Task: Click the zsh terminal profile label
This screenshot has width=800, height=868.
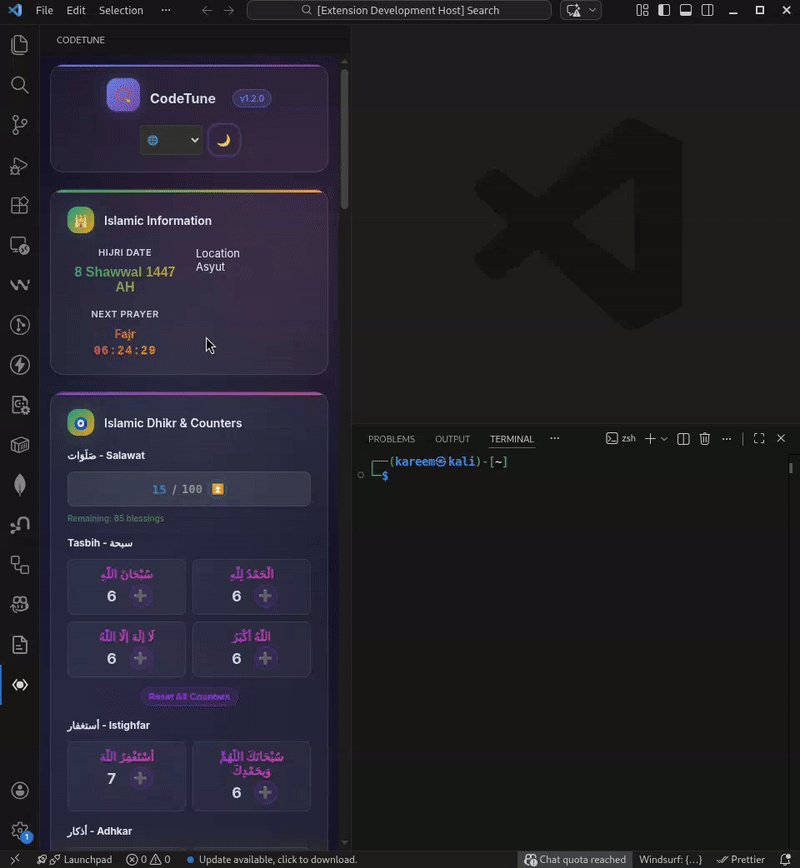Action: (x=621, y=438)
